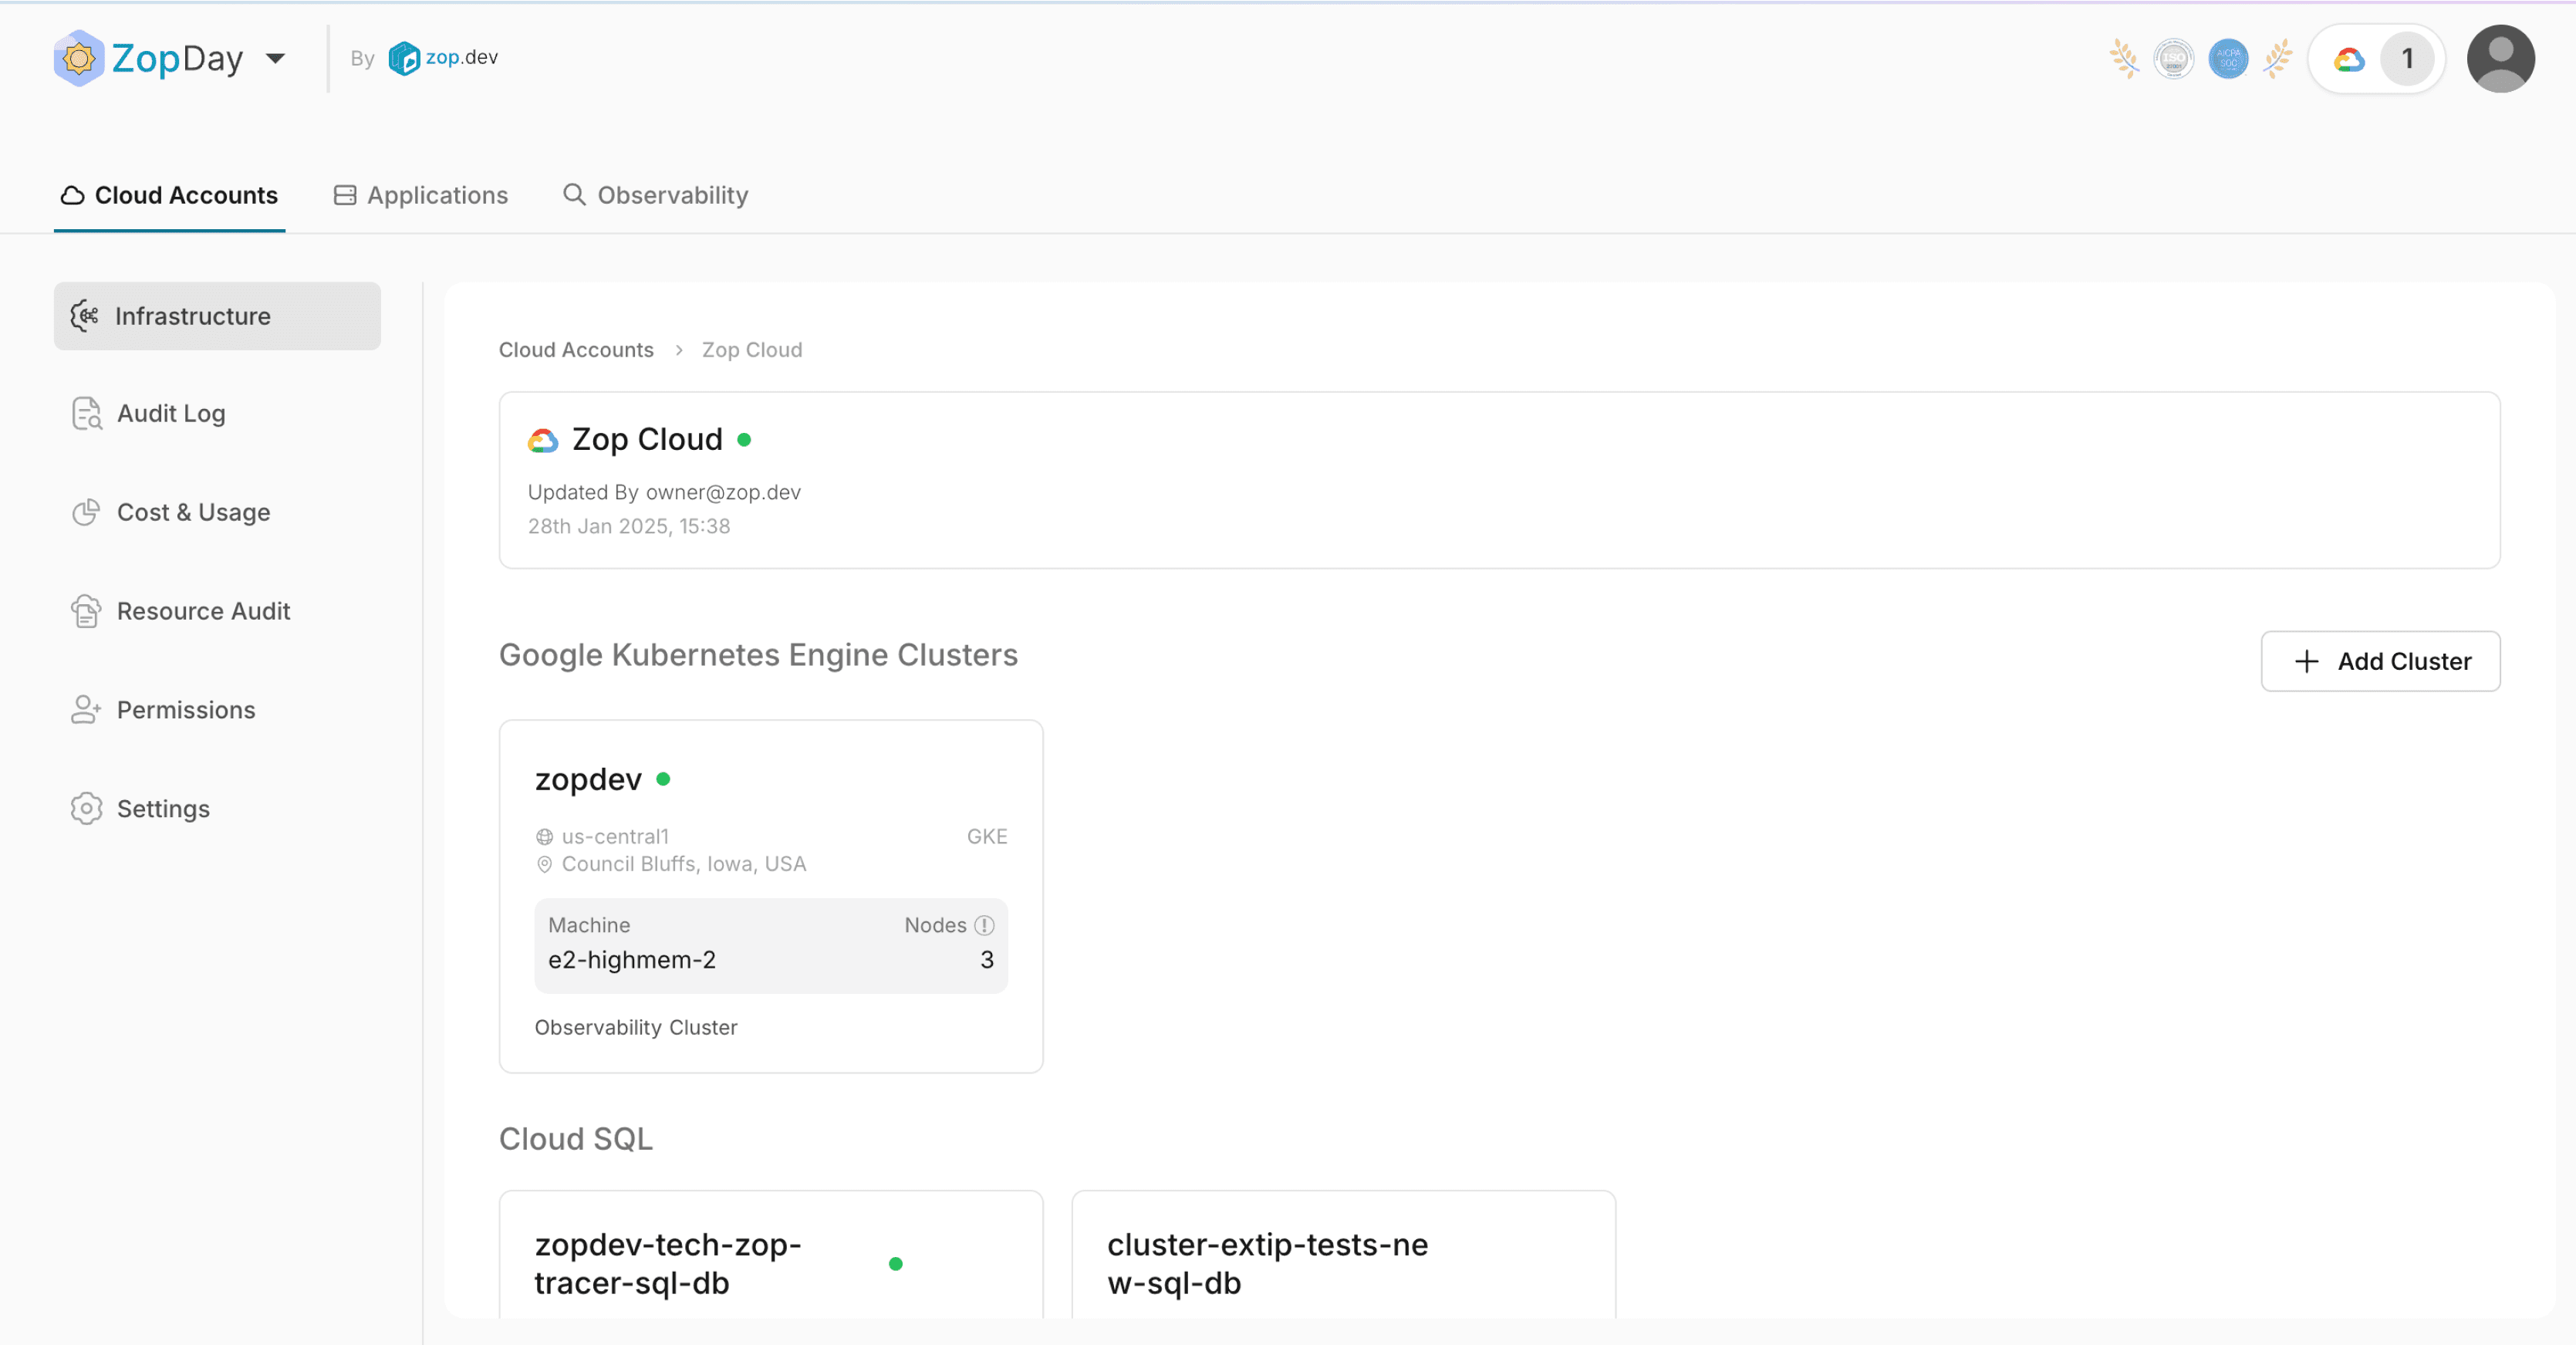Screen dimensions: 2576x1345
Task: Open the zop.dev logo link
Action: [x=443, y=58]
